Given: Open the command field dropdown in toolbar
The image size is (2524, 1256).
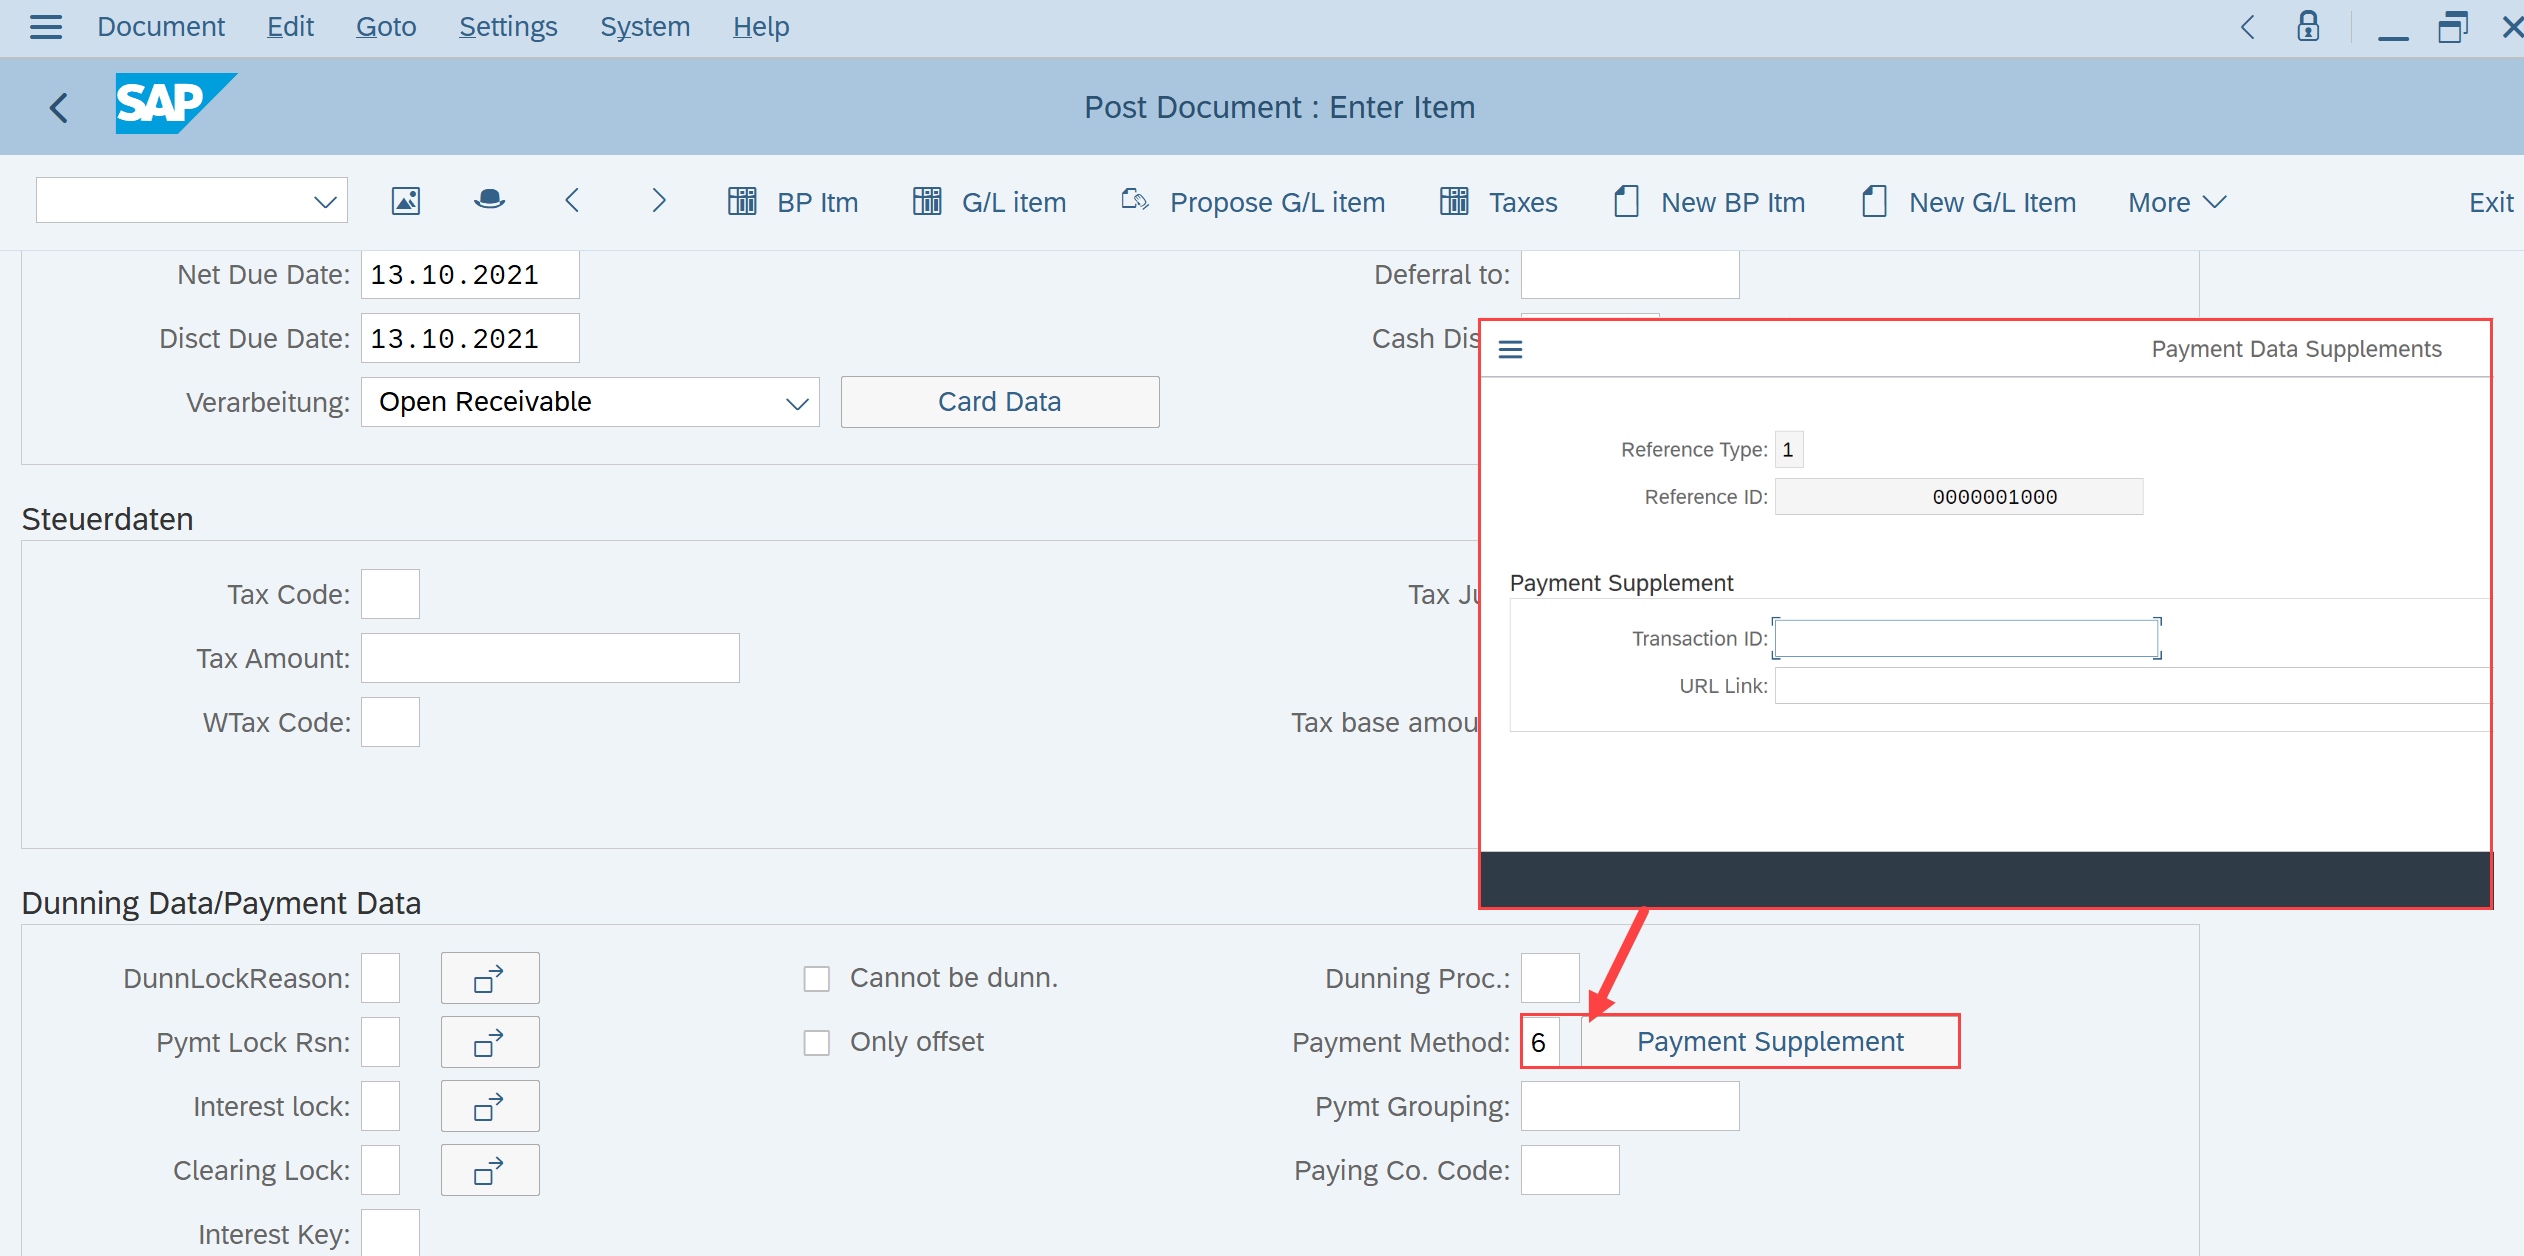Looking at the screenshot, I should (324, 202).
